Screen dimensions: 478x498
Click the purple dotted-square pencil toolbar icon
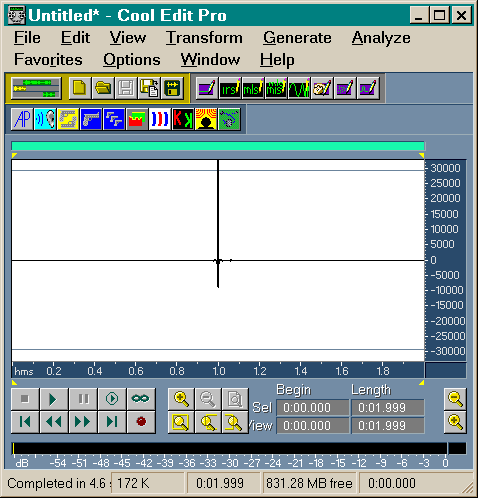[345, 88]
